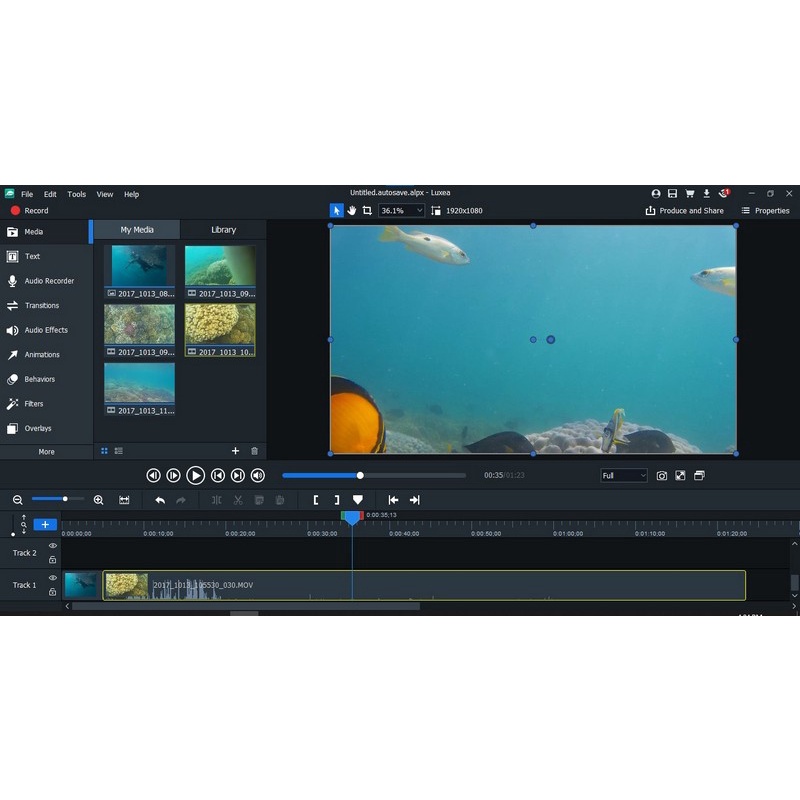
Task: Set the mark-in bracket point
Action: click(x=316, y=500)
